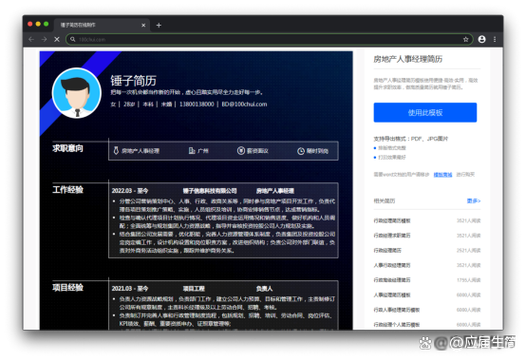
Task: Click the 支持导出格式：PDF、JPG图片 line
Action: pos(411,139)
